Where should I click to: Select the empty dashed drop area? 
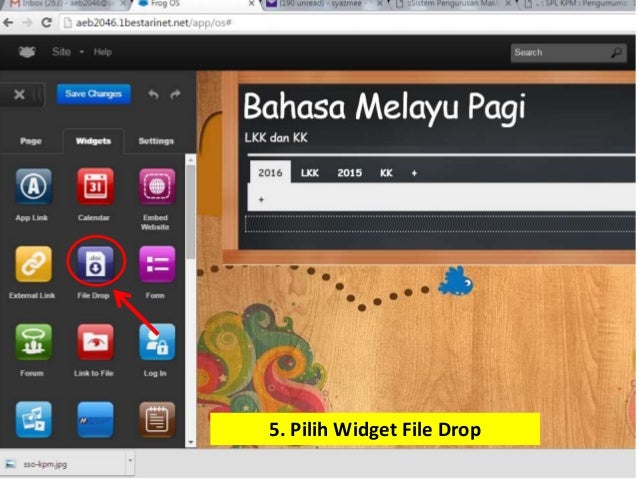tap(439, 224)
